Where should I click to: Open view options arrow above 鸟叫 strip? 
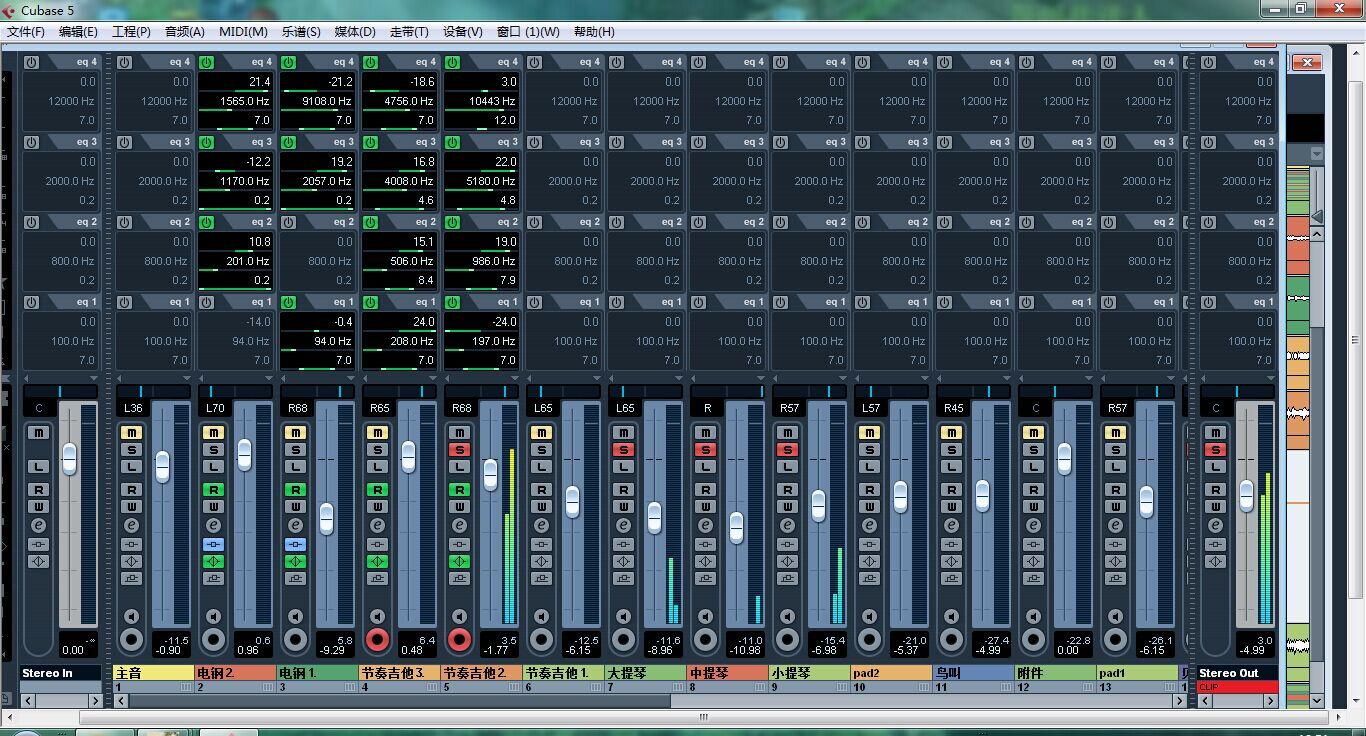pos(1007,378)
